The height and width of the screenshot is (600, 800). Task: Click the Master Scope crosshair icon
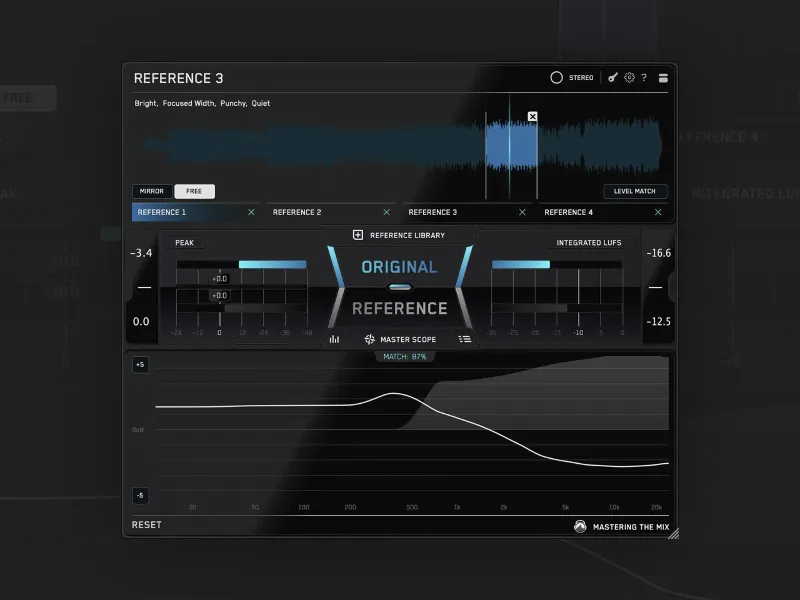tap(369, 339)
